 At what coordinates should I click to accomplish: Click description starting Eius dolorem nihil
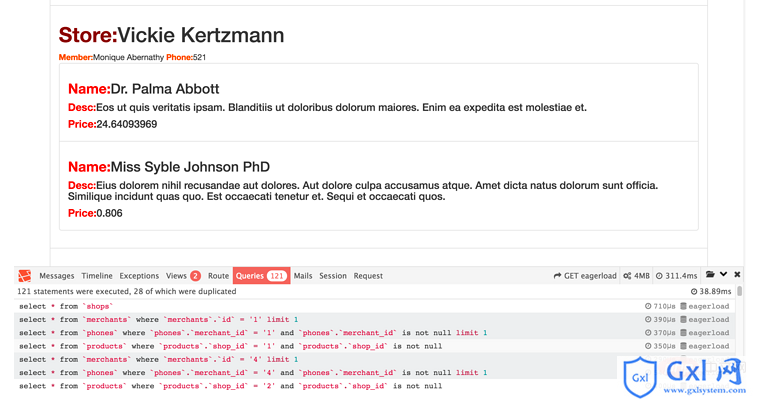point(363,191)
